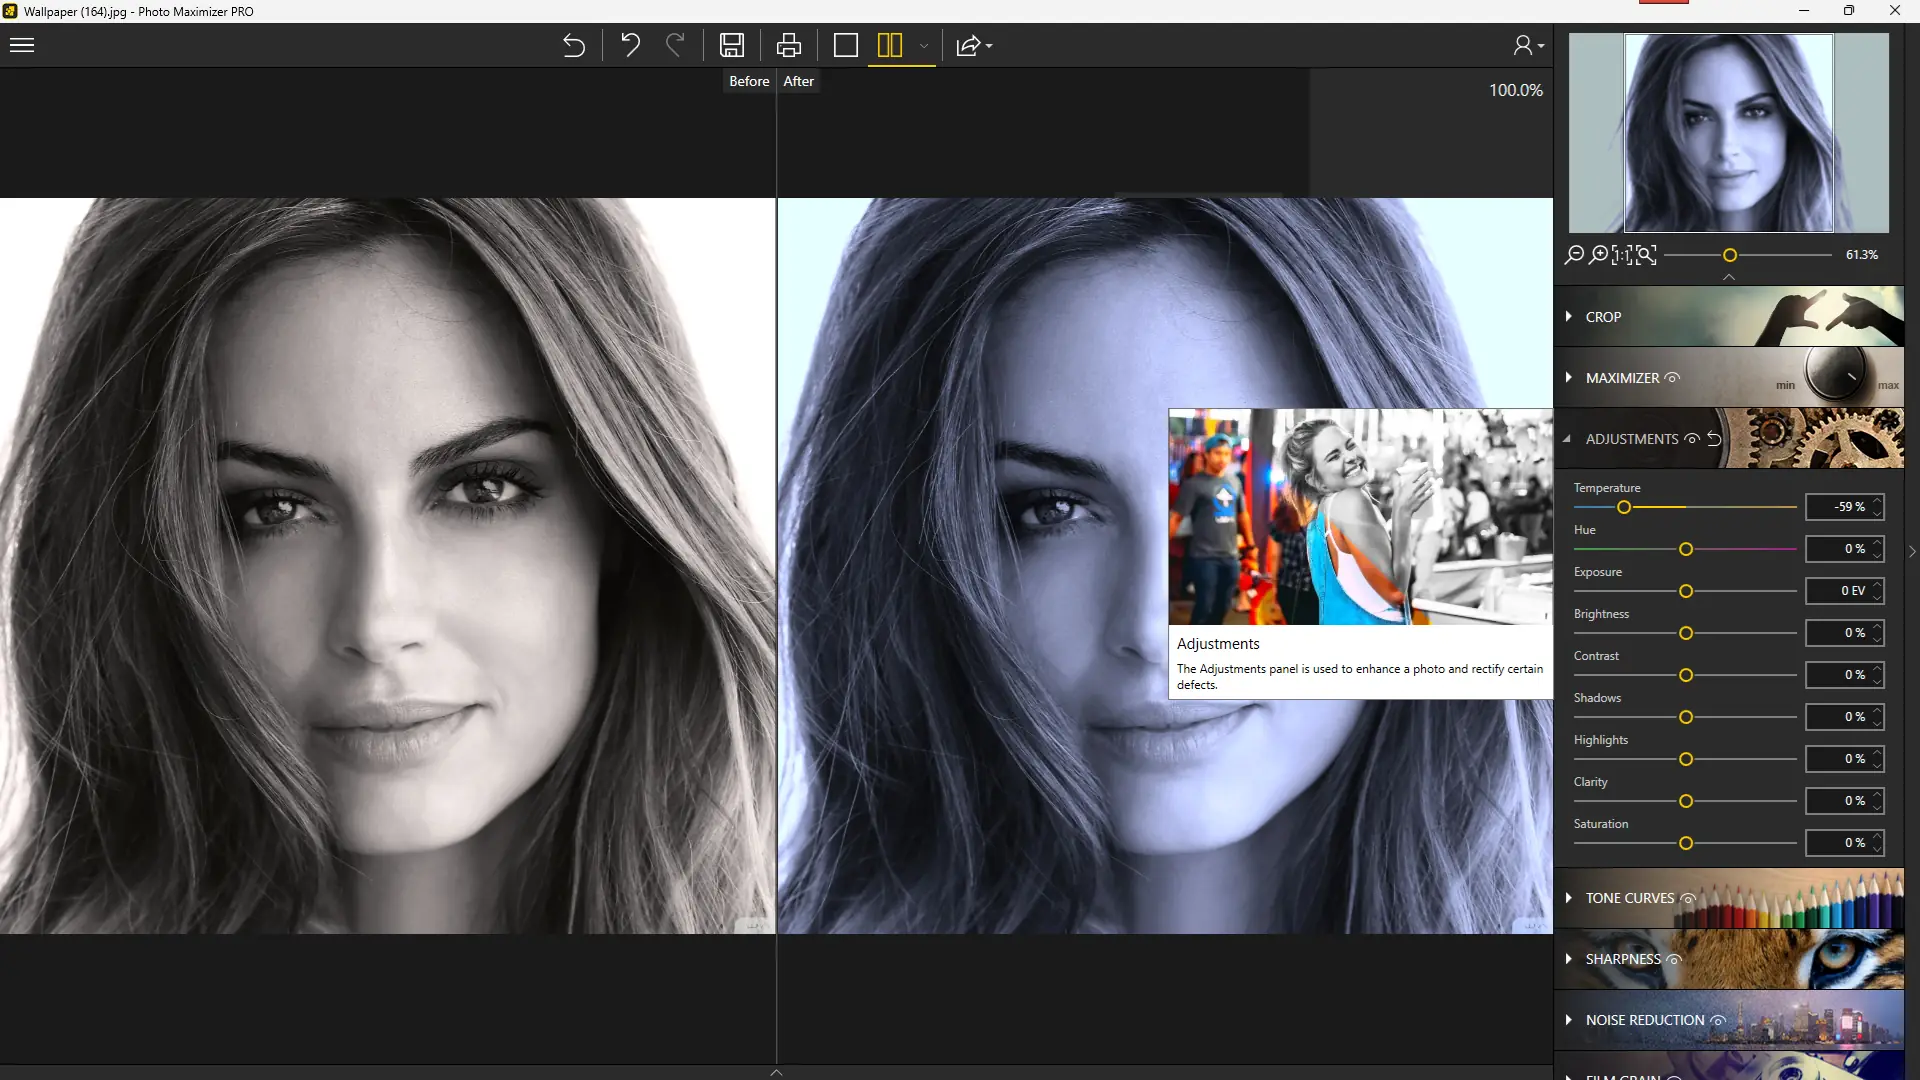Toggle Maximizer eye visibility icon

(x=1673, y=378)
